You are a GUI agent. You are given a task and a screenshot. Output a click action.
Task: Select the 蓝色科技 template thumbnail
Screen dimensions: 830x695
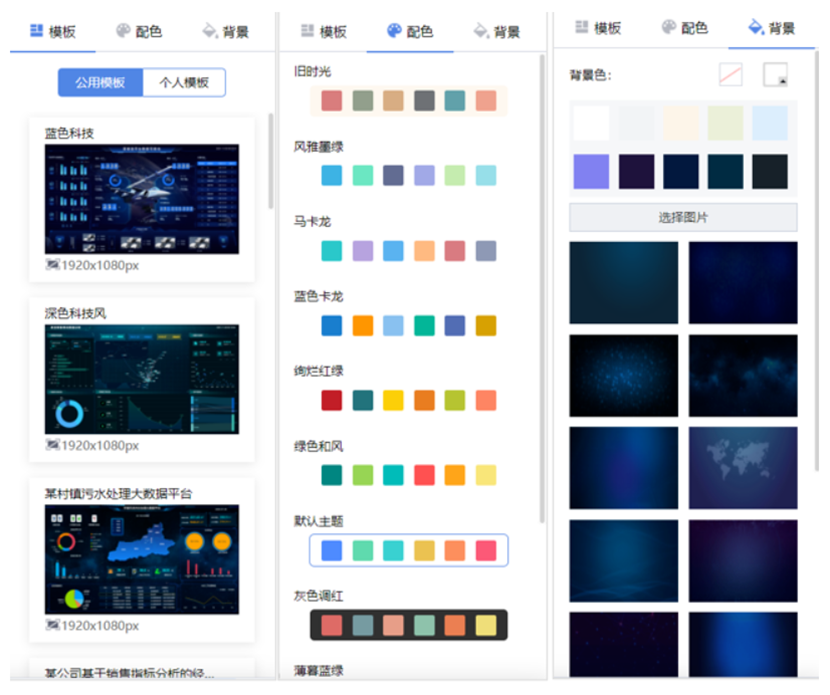tap(142, 199)
